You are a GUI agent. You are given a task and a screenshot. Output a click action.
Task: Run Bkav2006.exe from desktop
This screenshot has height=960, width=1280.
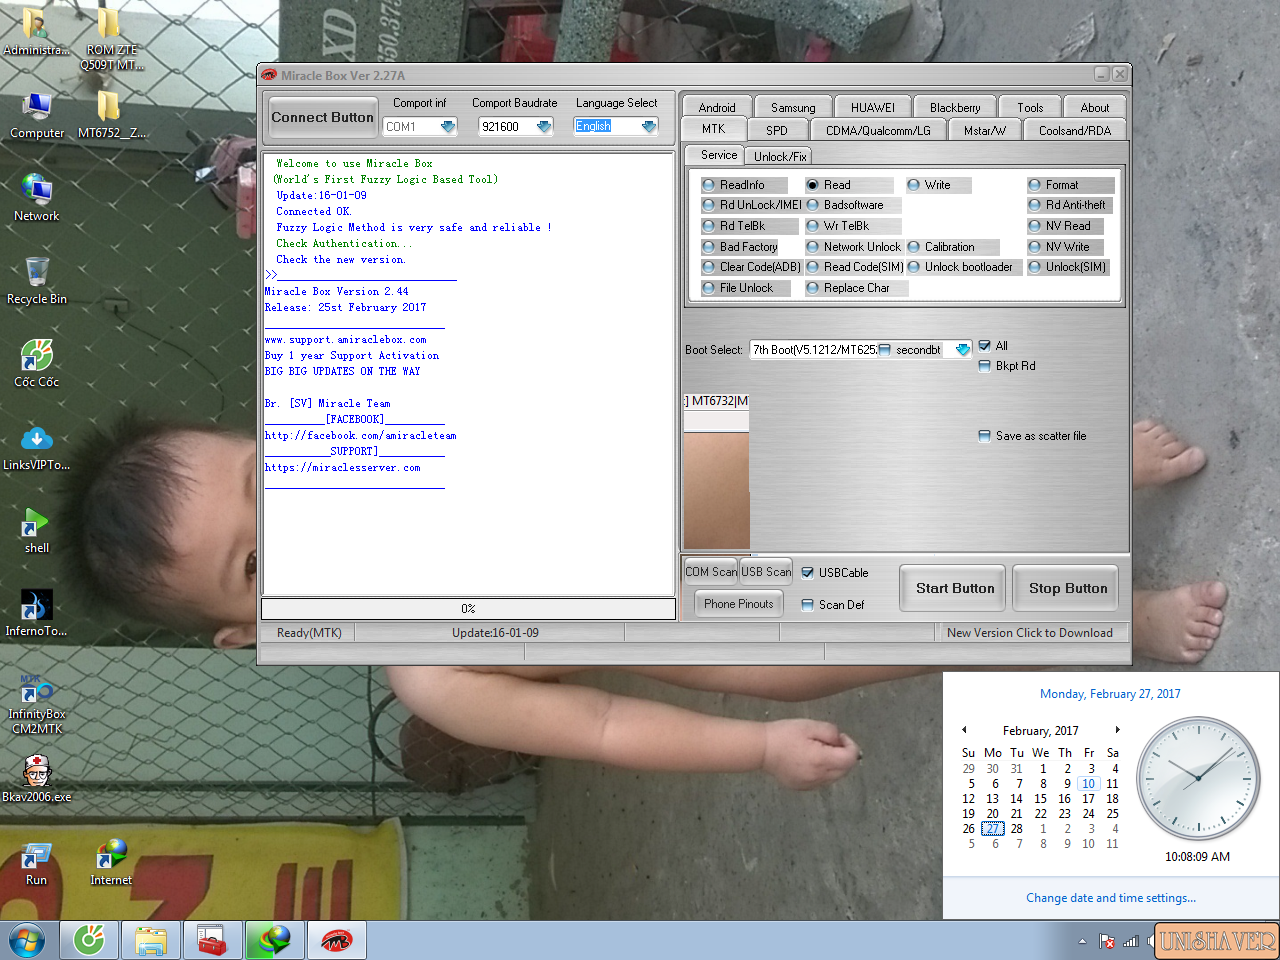[37, 778]
